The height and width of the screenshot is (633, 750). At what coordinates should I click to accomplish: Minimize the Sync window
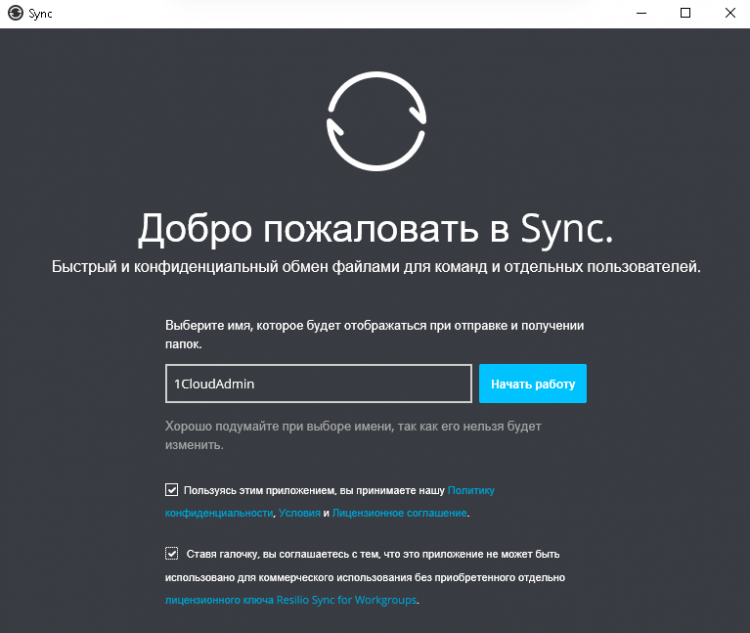640,13
